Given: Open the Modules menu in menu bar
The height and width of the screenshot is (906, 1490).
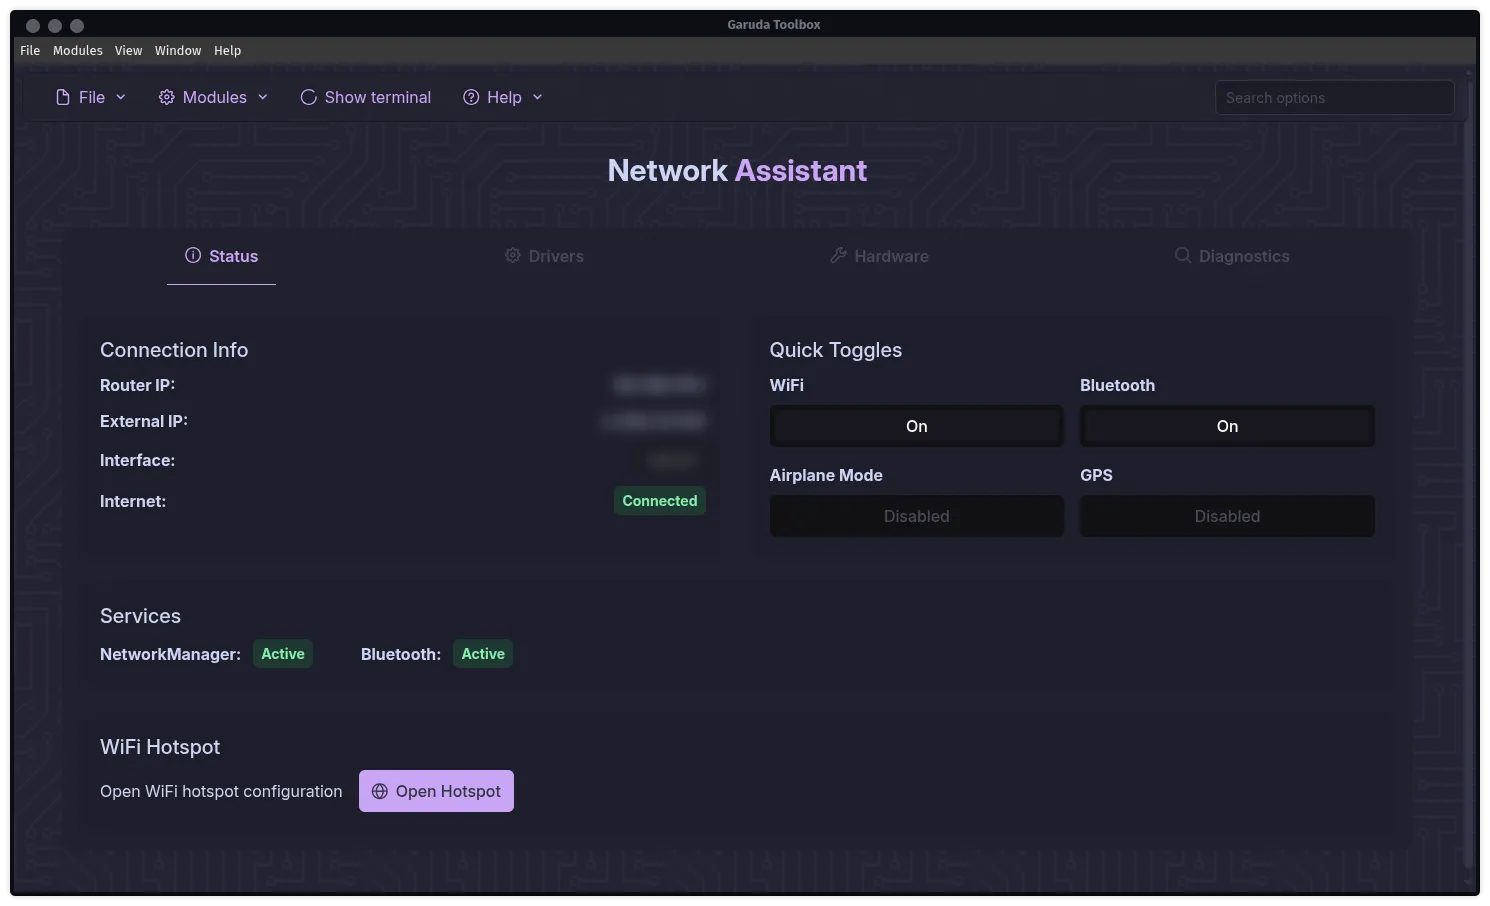Looking at the screenshot, I should coord(78,51).
